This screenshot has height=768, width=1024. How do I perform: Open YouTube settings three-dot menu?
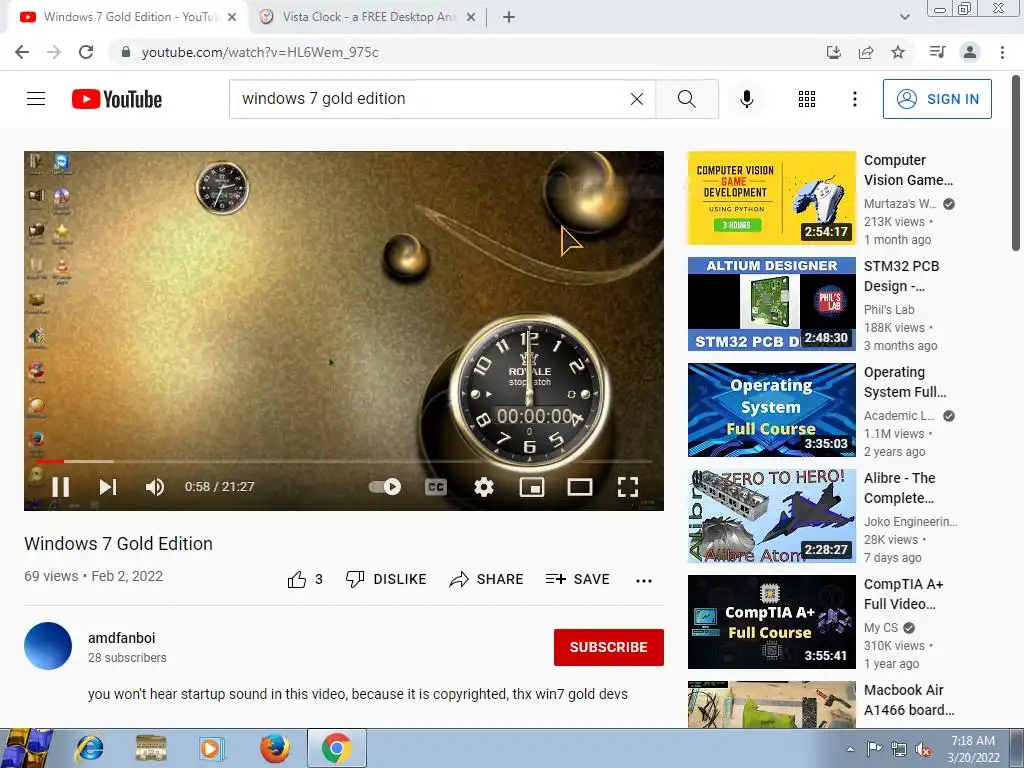click(x=854, y=99)
